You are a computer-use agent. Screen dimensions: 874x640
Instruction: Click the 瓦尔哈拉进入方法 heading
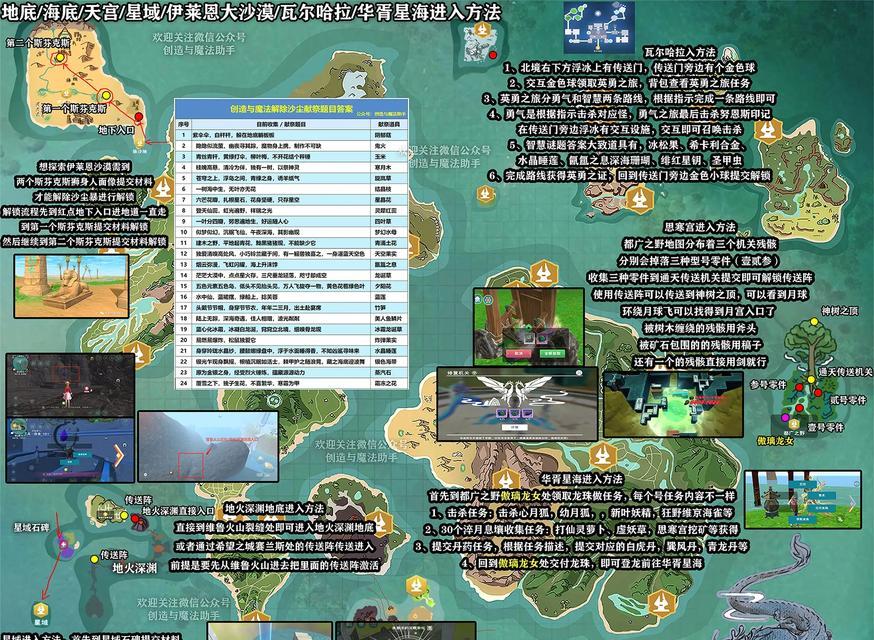pyautogui.click(x=679, y=52)
